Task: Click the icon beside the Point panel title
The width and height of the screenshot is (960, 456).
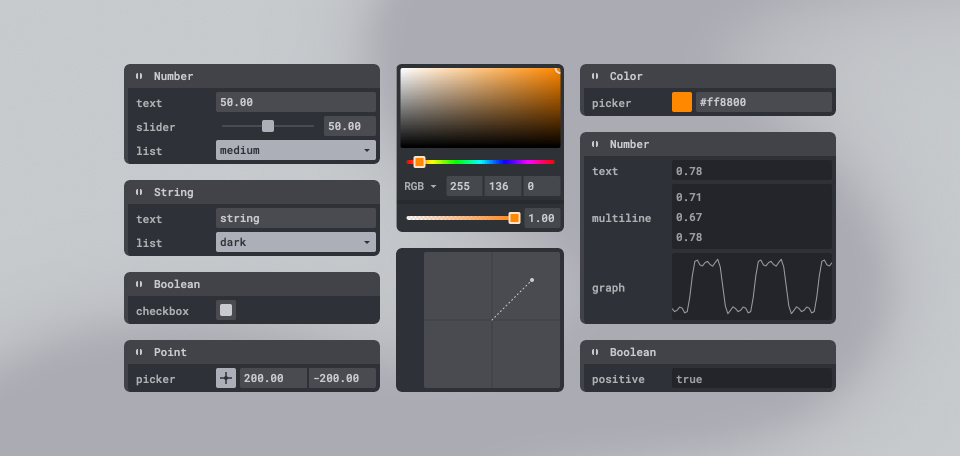Action: pos(139,352)
